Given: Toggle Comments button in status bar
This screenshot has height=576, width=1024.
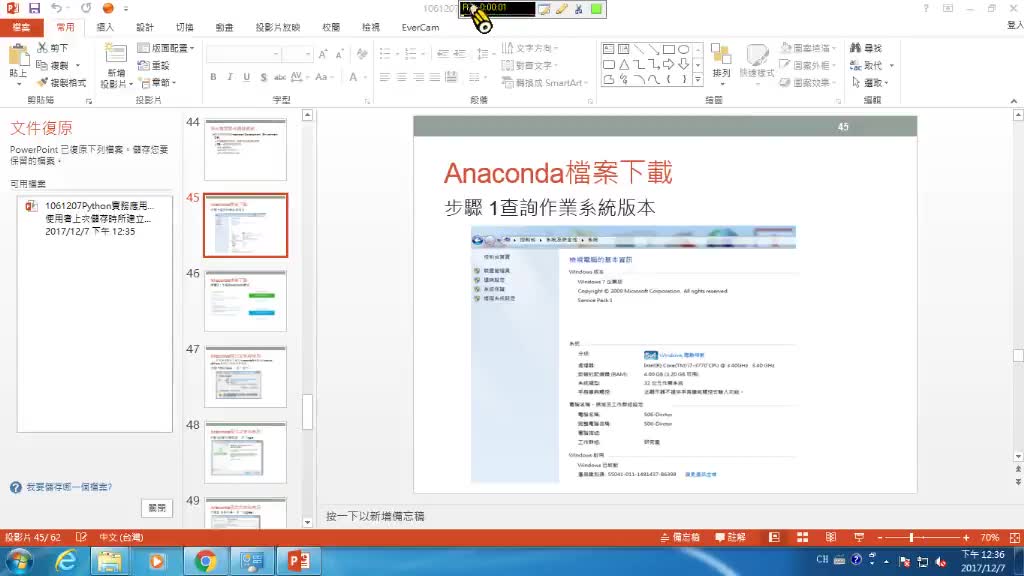Looking at the screenshot, I should click(x=730, y=537).
